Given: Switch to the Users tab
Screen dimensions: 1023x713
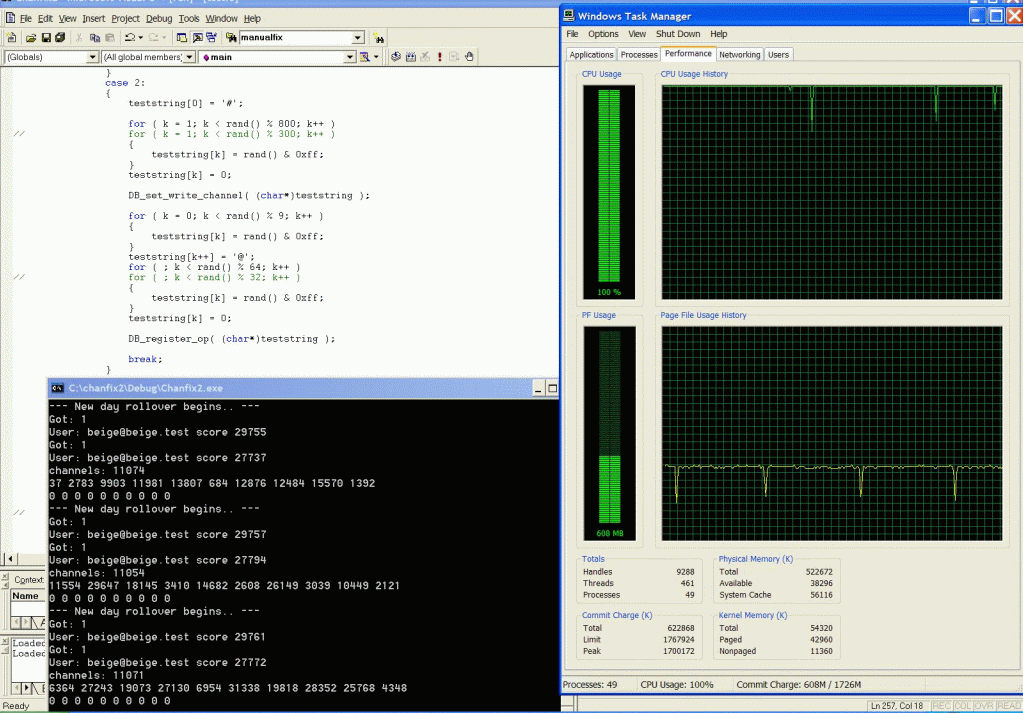Looking at the screenshot, I should click(x=778, y=55).
